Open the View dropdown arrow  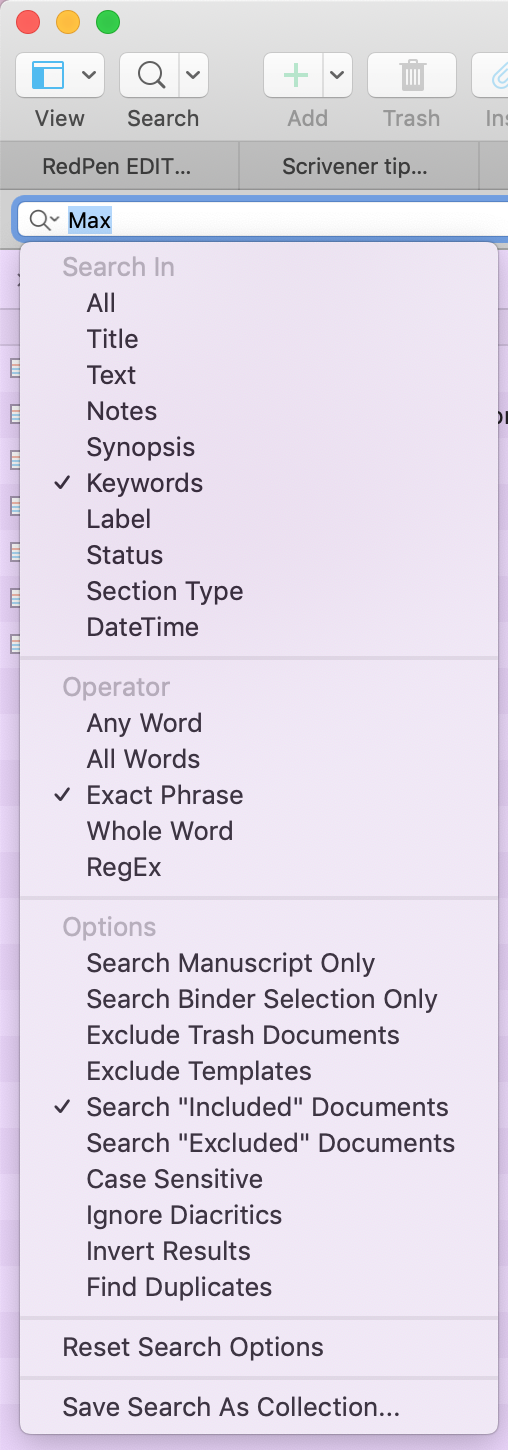pyautogui.click(x=88, y=75)
